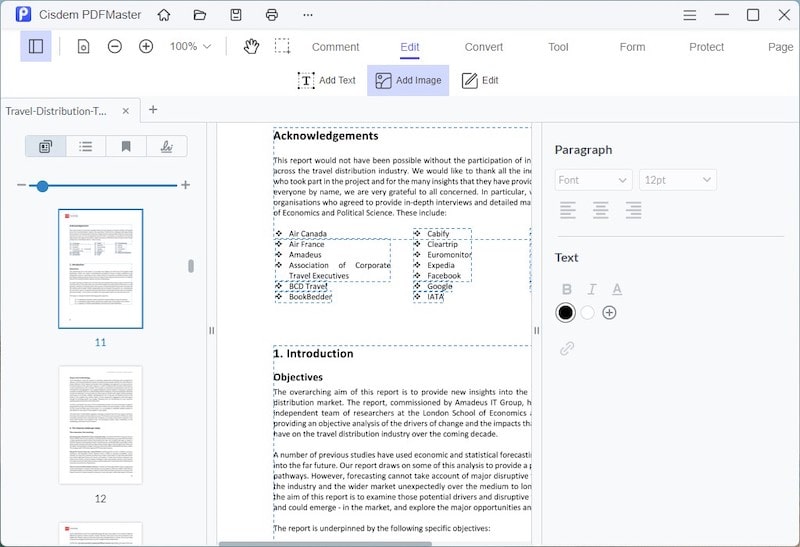
Task: Select the page 12 thumbnail
Action: pos(100,426)
